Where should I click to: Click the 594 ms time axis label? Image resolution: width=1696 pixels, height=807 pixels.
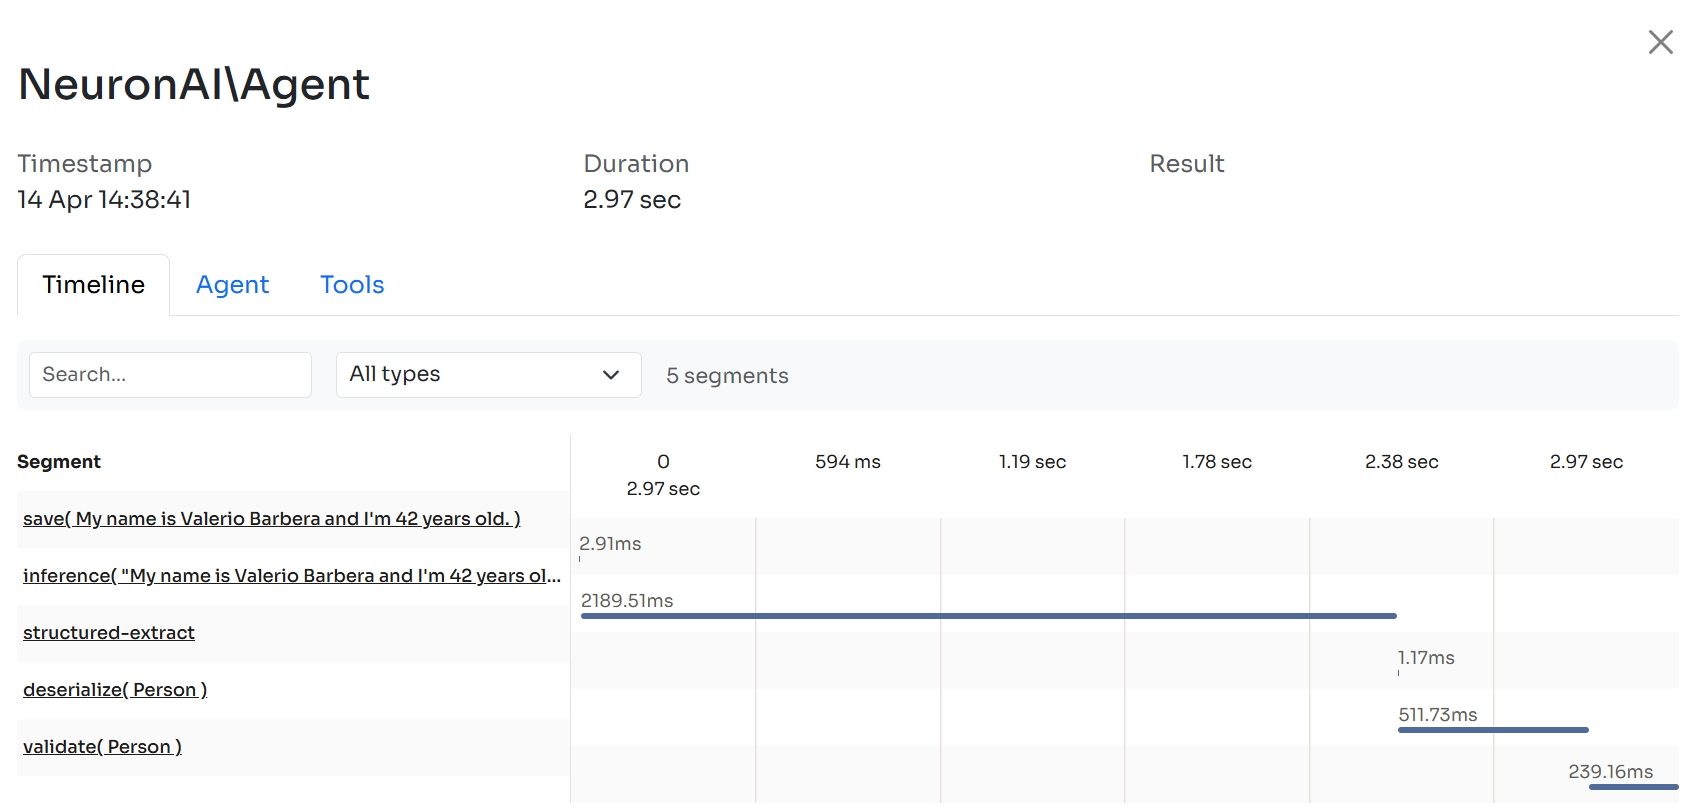tap(847, 462)
